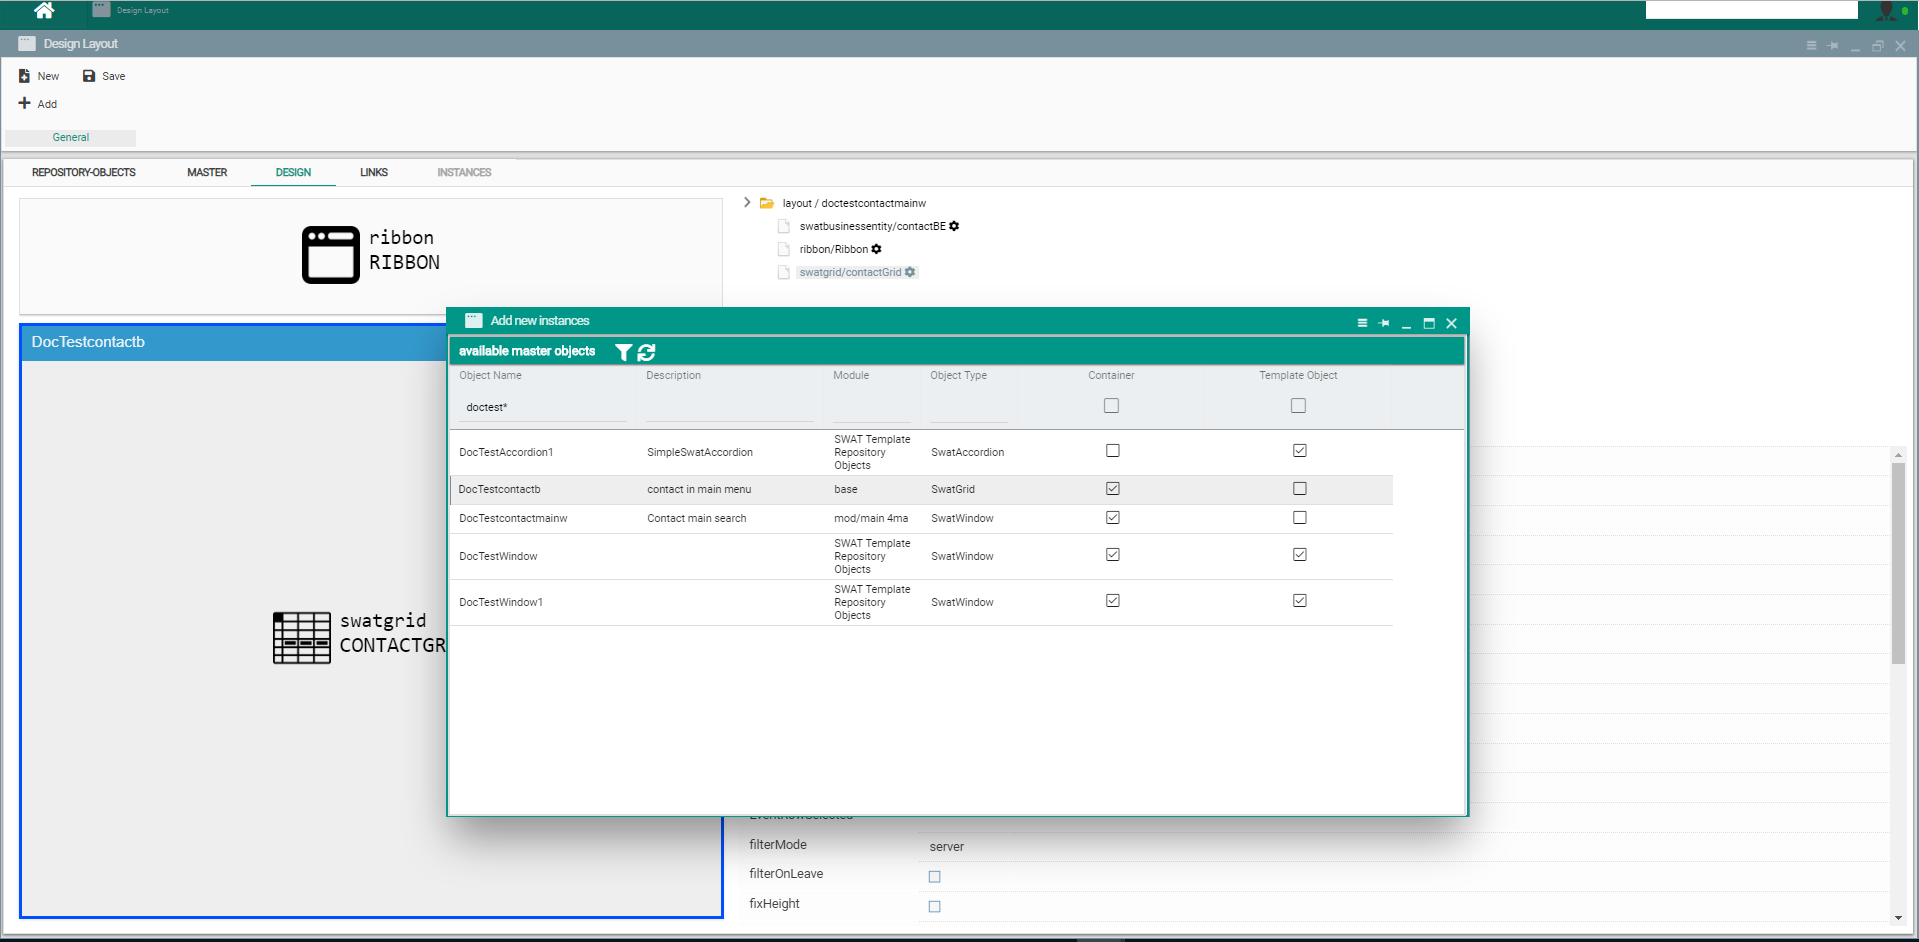This screenshot has height=942, width=1919.
Task: Click the Object Name filter field with doctest*
Action: (x=543, y=407)
